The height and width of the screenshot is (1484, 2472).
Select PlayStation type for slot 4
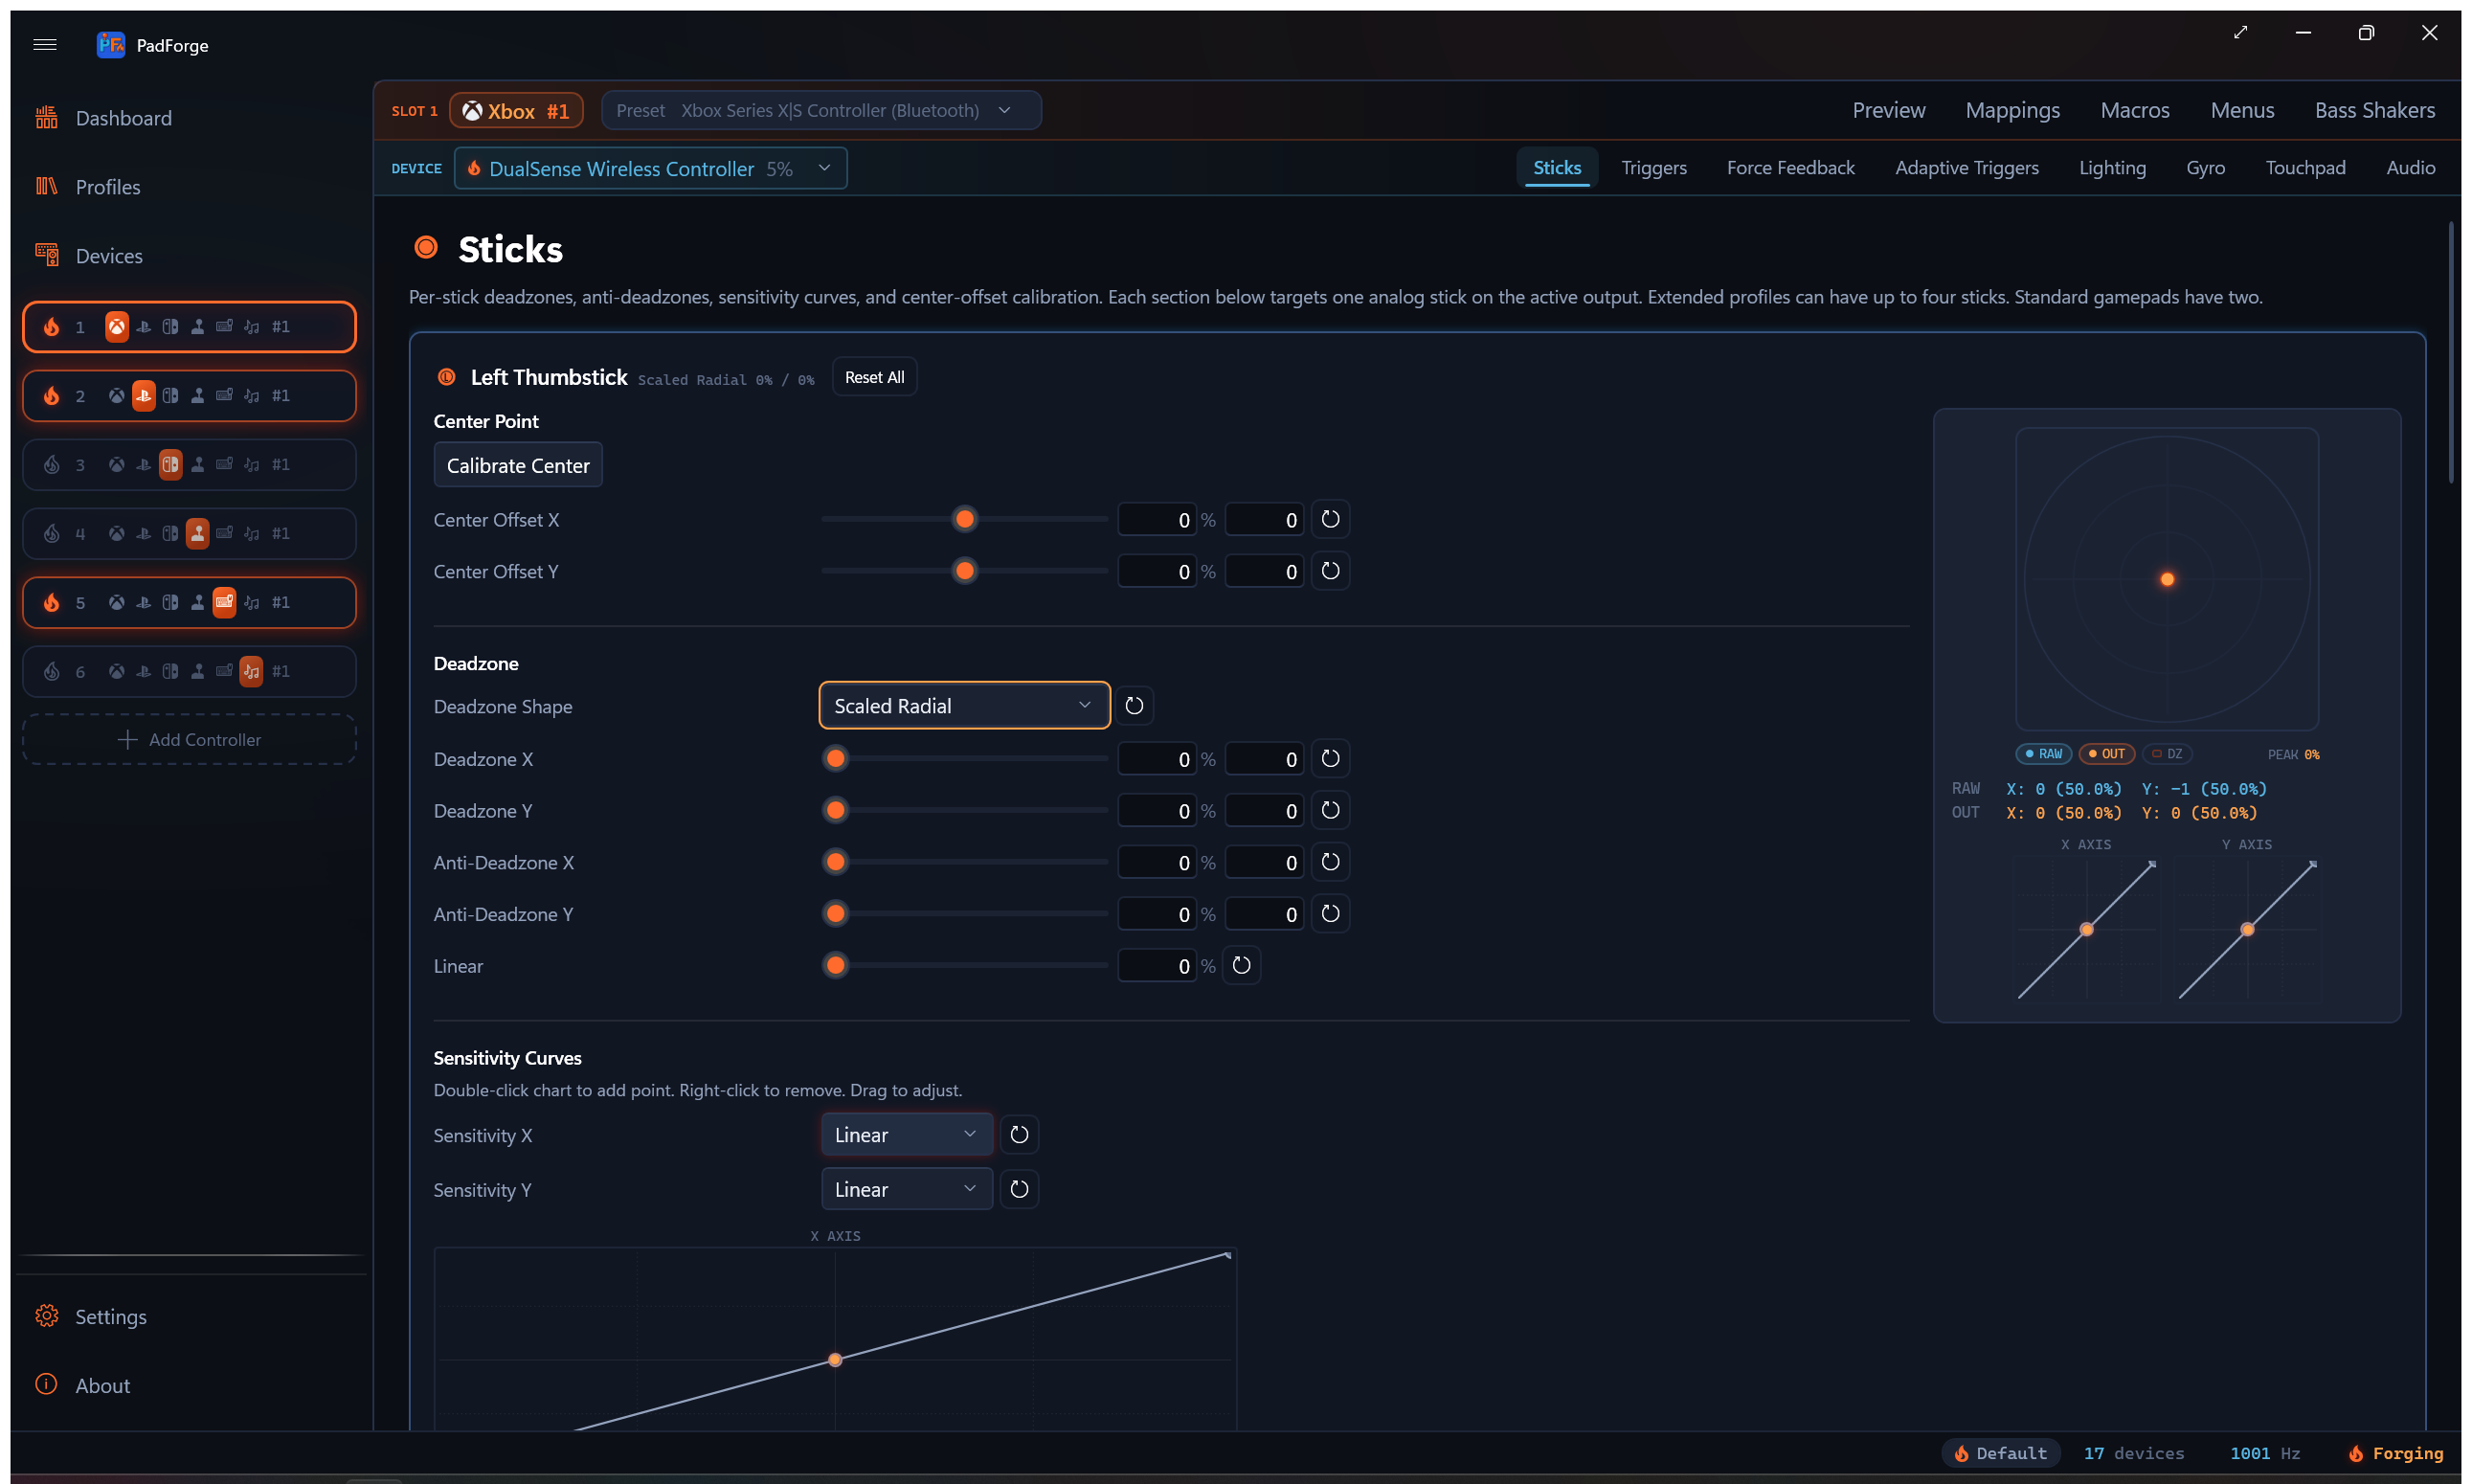point(144,534)
